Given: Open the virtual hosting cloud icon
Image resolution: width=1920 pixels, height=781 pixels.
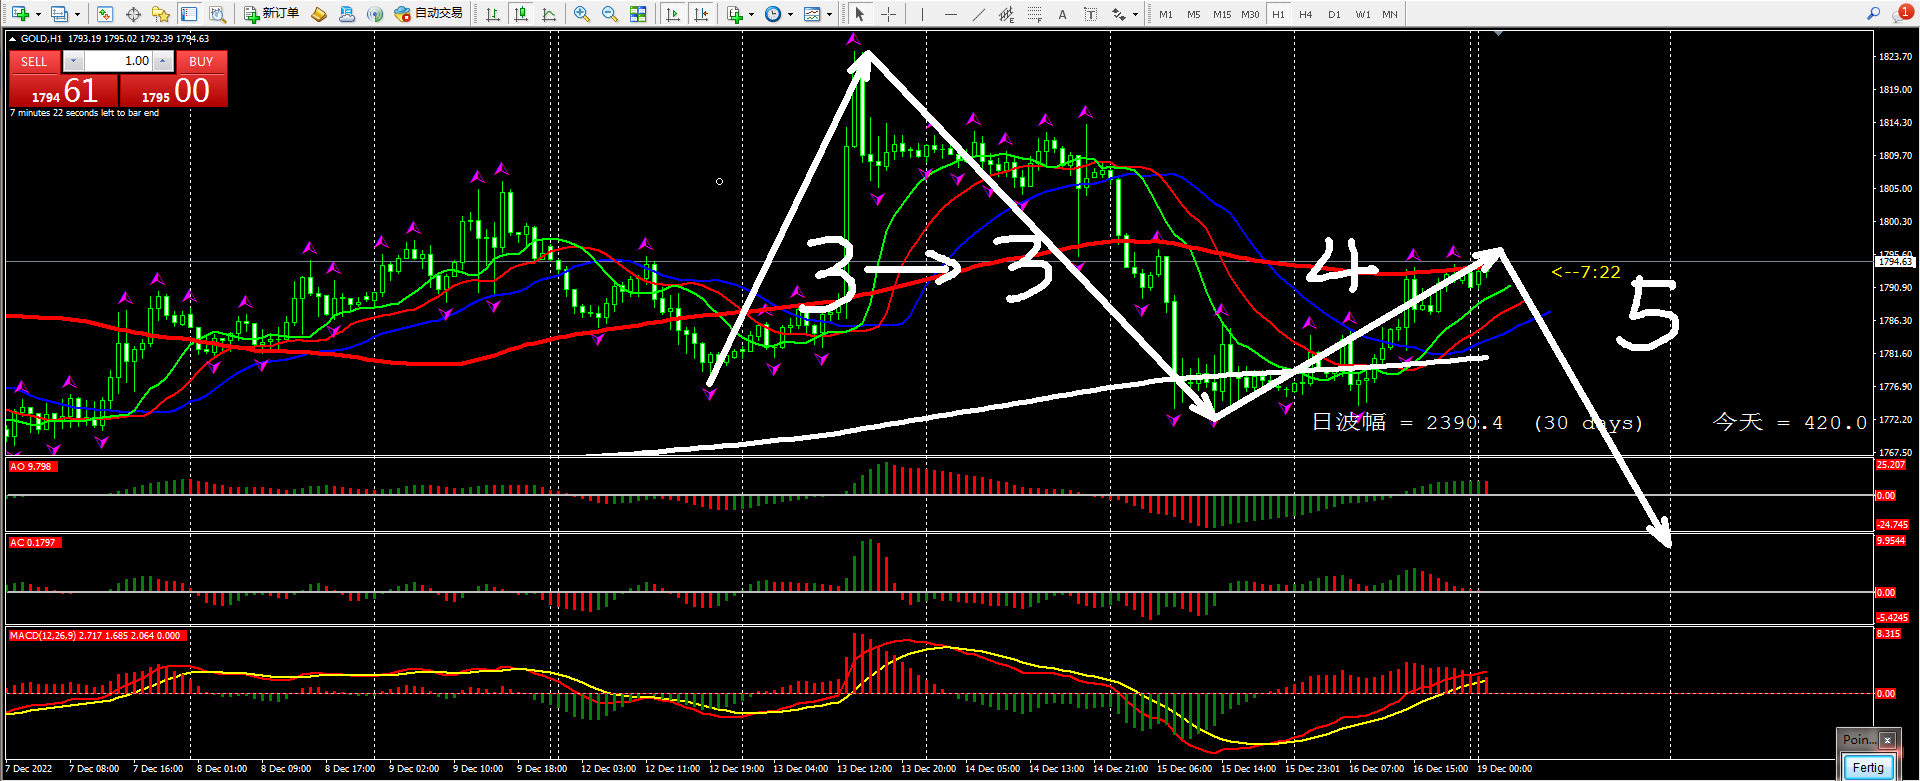Looking at the screenshot, I should point(347,14).
